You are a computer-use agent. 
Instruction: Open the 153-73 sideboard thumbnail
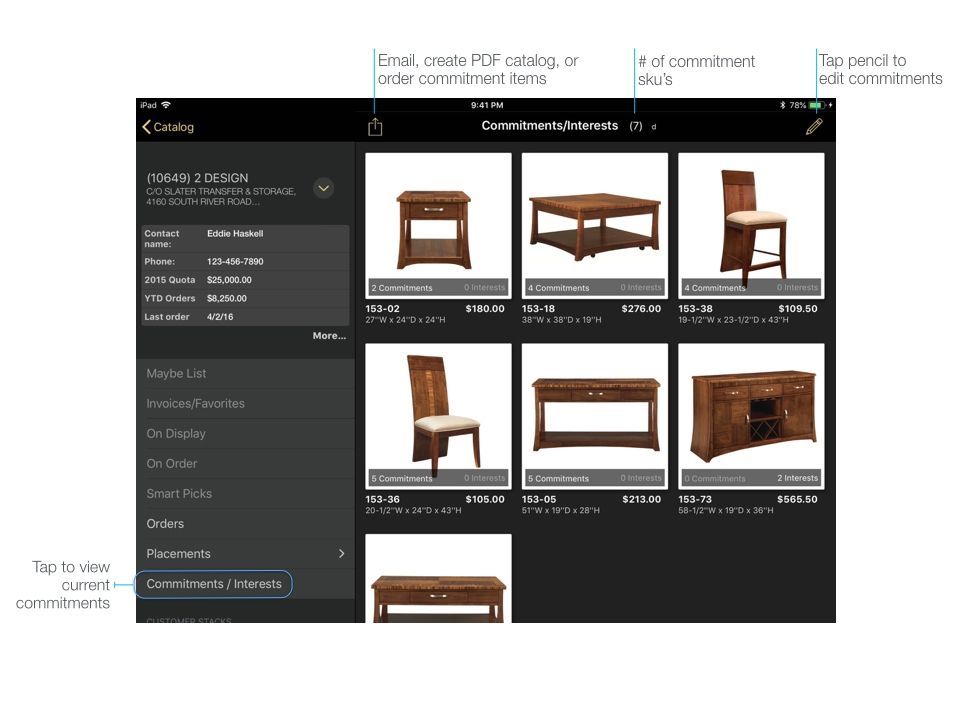pos(751,416)
